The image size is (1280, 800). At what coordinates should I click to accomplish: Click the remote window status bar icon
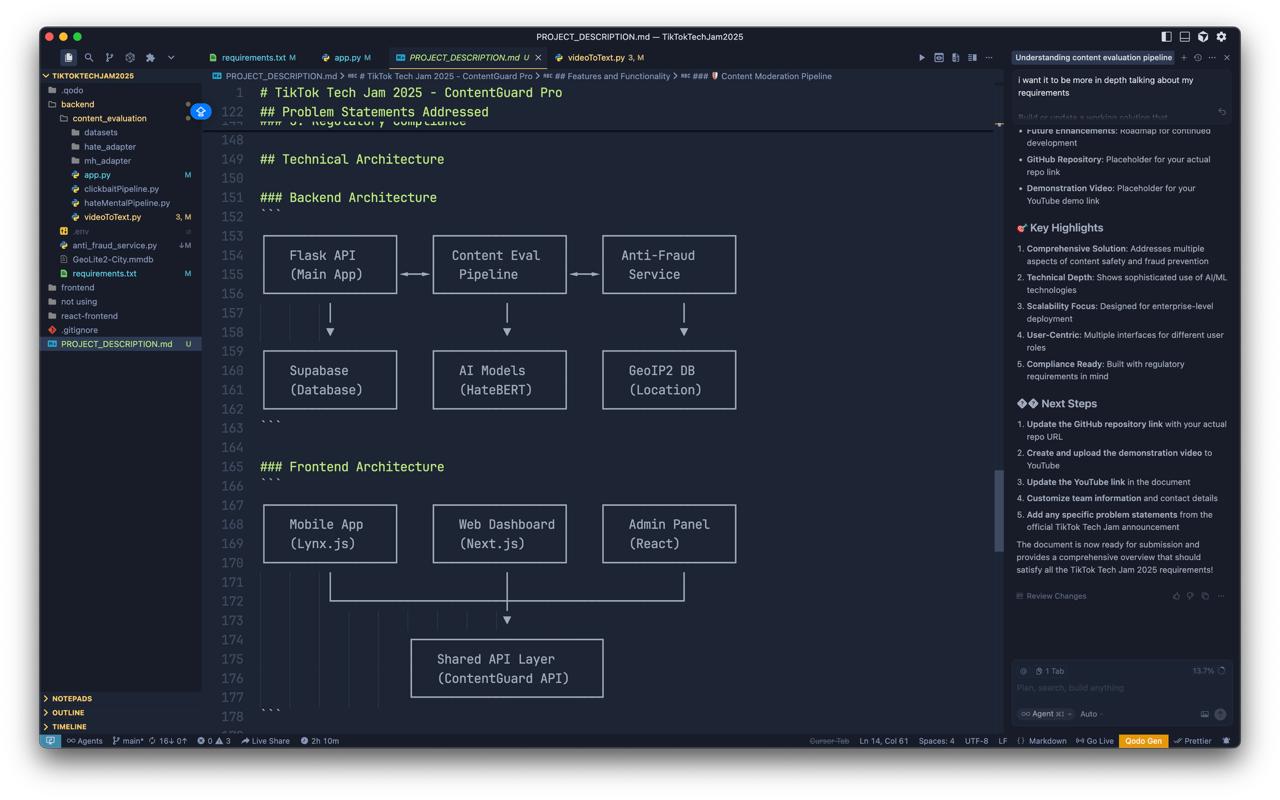[50, 741]
